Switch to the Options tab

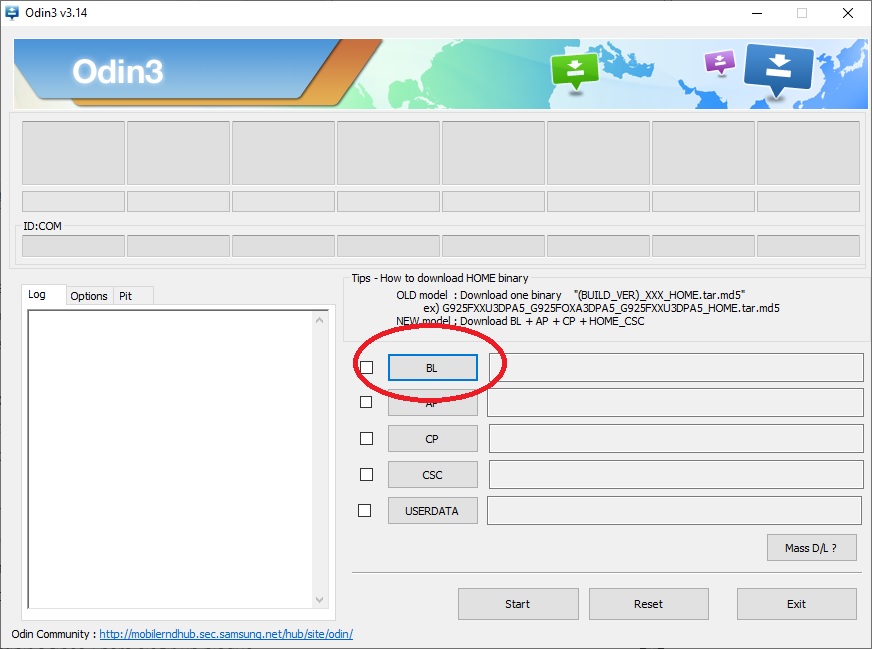tap(89, 296)
